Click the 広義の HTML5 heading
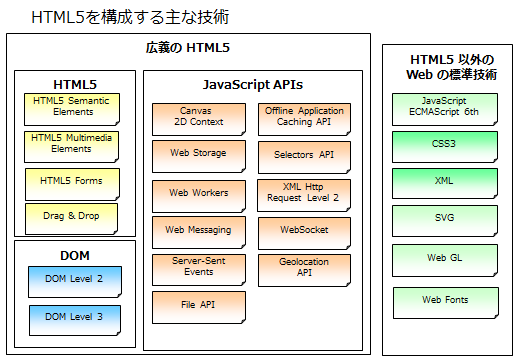 [188, 48]
